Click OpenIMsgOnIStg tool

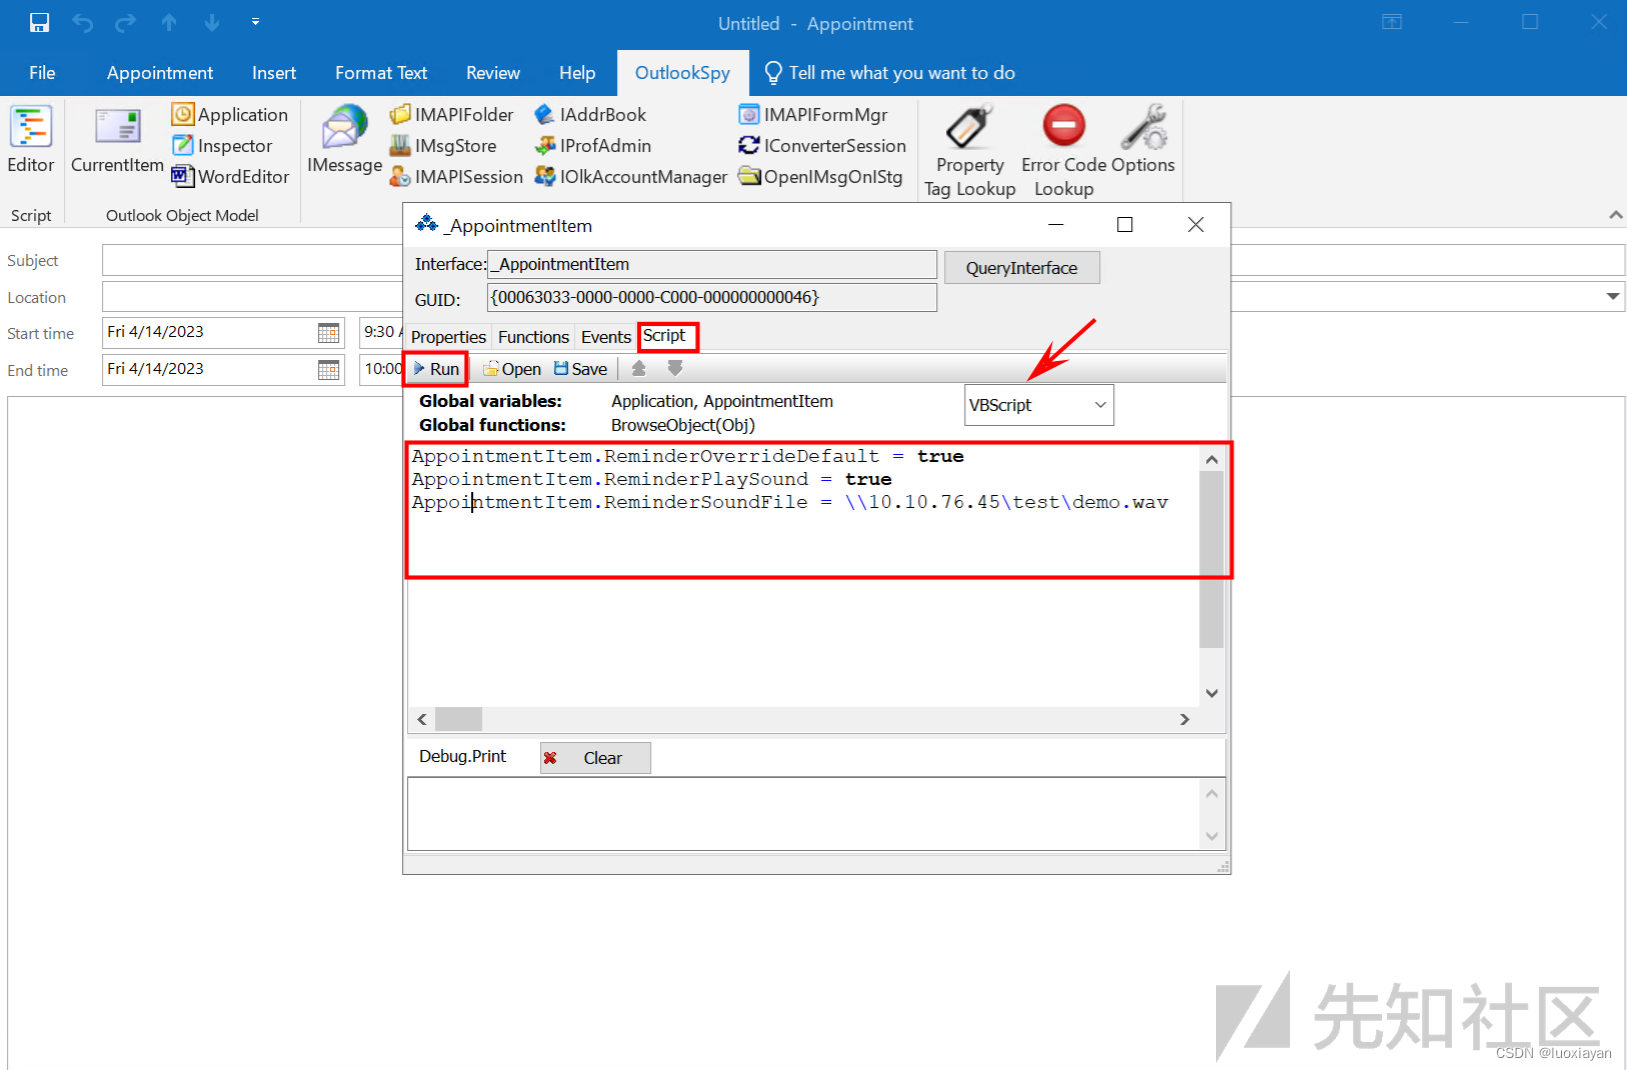[x=820, y=176]
